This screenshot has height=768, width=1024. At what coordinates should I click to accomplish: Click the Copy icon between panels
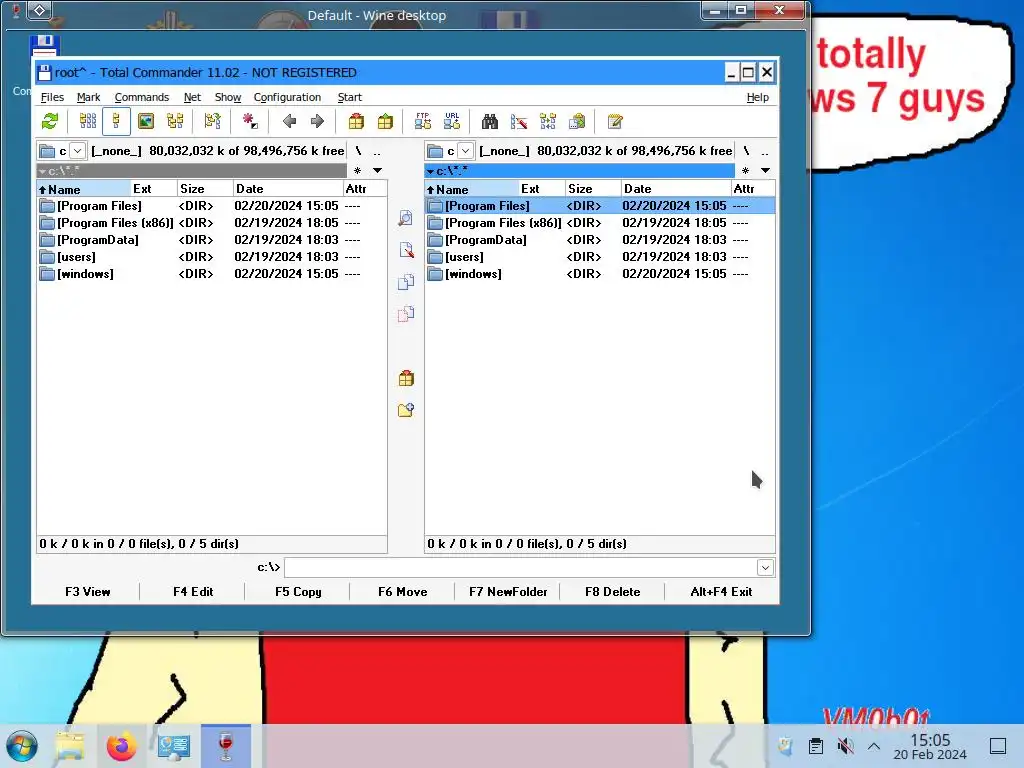pyautogui.click(x=406, y=282)
